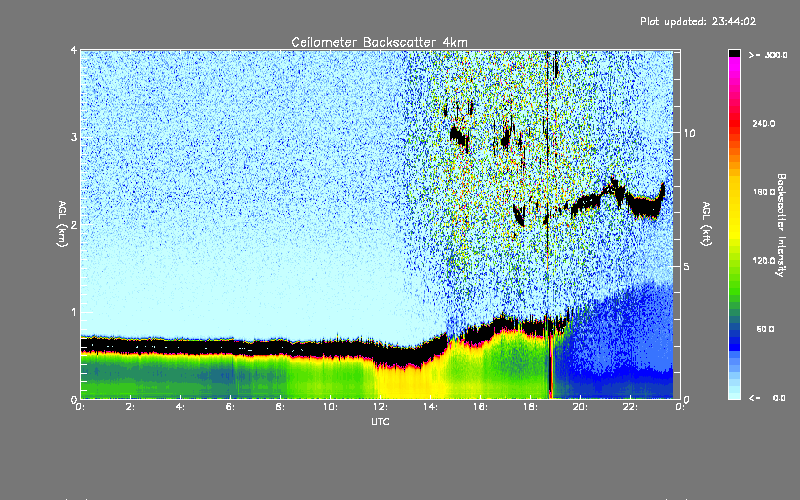
Task: Click the black segment atop the colorbar
Action: tap(734, 53)
